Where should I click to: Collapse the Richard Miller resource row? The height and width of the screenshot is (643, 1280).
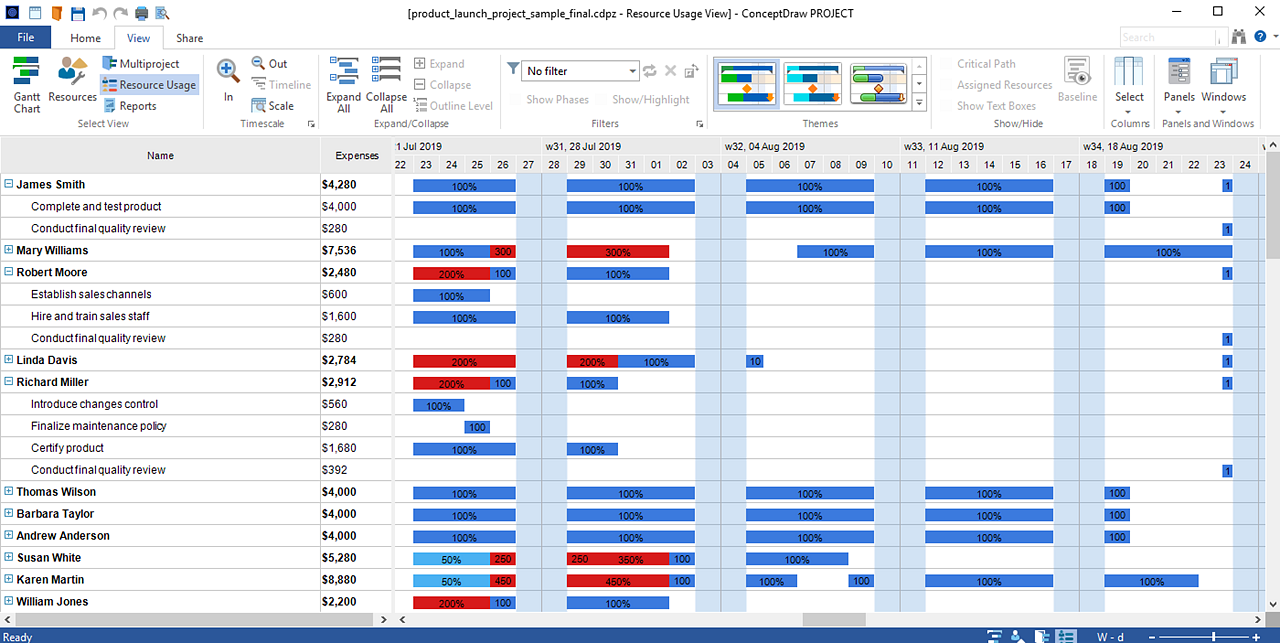tap(9, 382)
